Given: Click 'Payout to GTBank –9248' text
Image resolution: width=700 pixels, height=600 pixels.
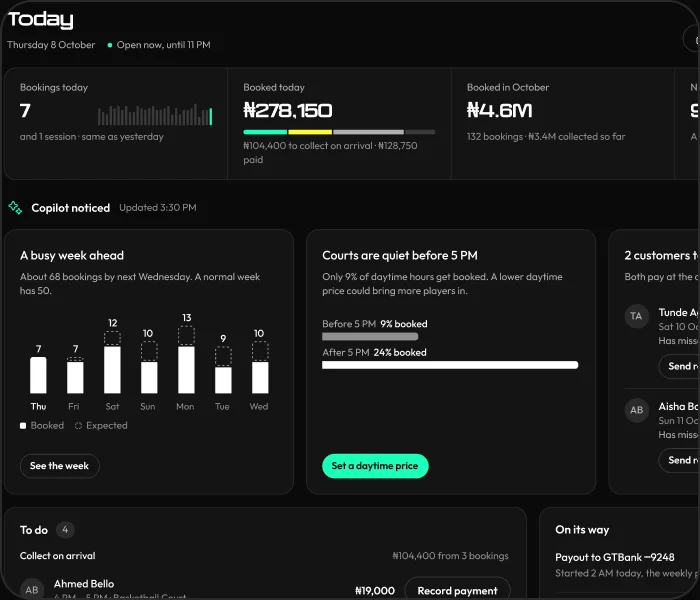Looking at the screenshot, I should (x=615, y=557).
